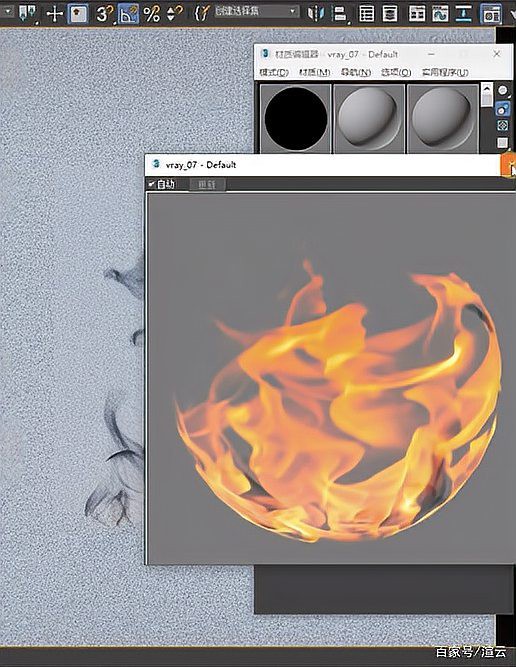Open the 模式(D) menu

(x=274, y=72)
